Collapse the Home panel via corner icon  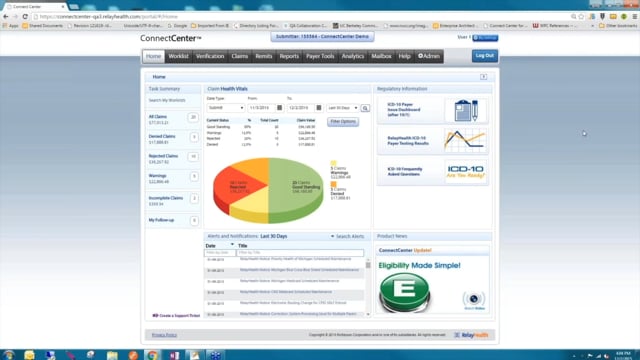coord(483,77)
